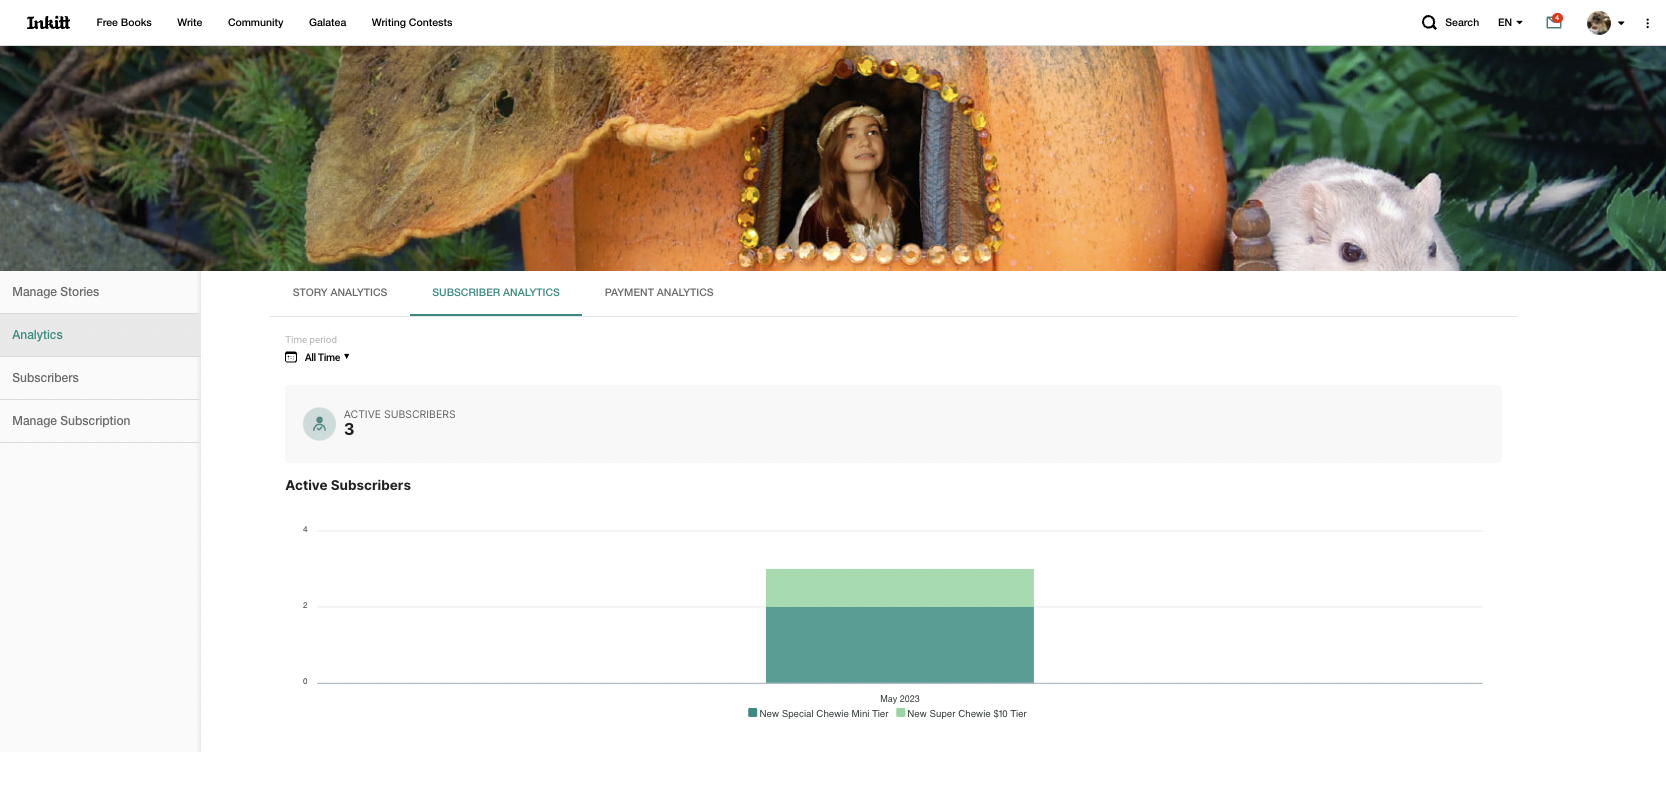The image size is (1666, 800).
Task: Open the three-dot more options menu
Action: (1647, 23)
